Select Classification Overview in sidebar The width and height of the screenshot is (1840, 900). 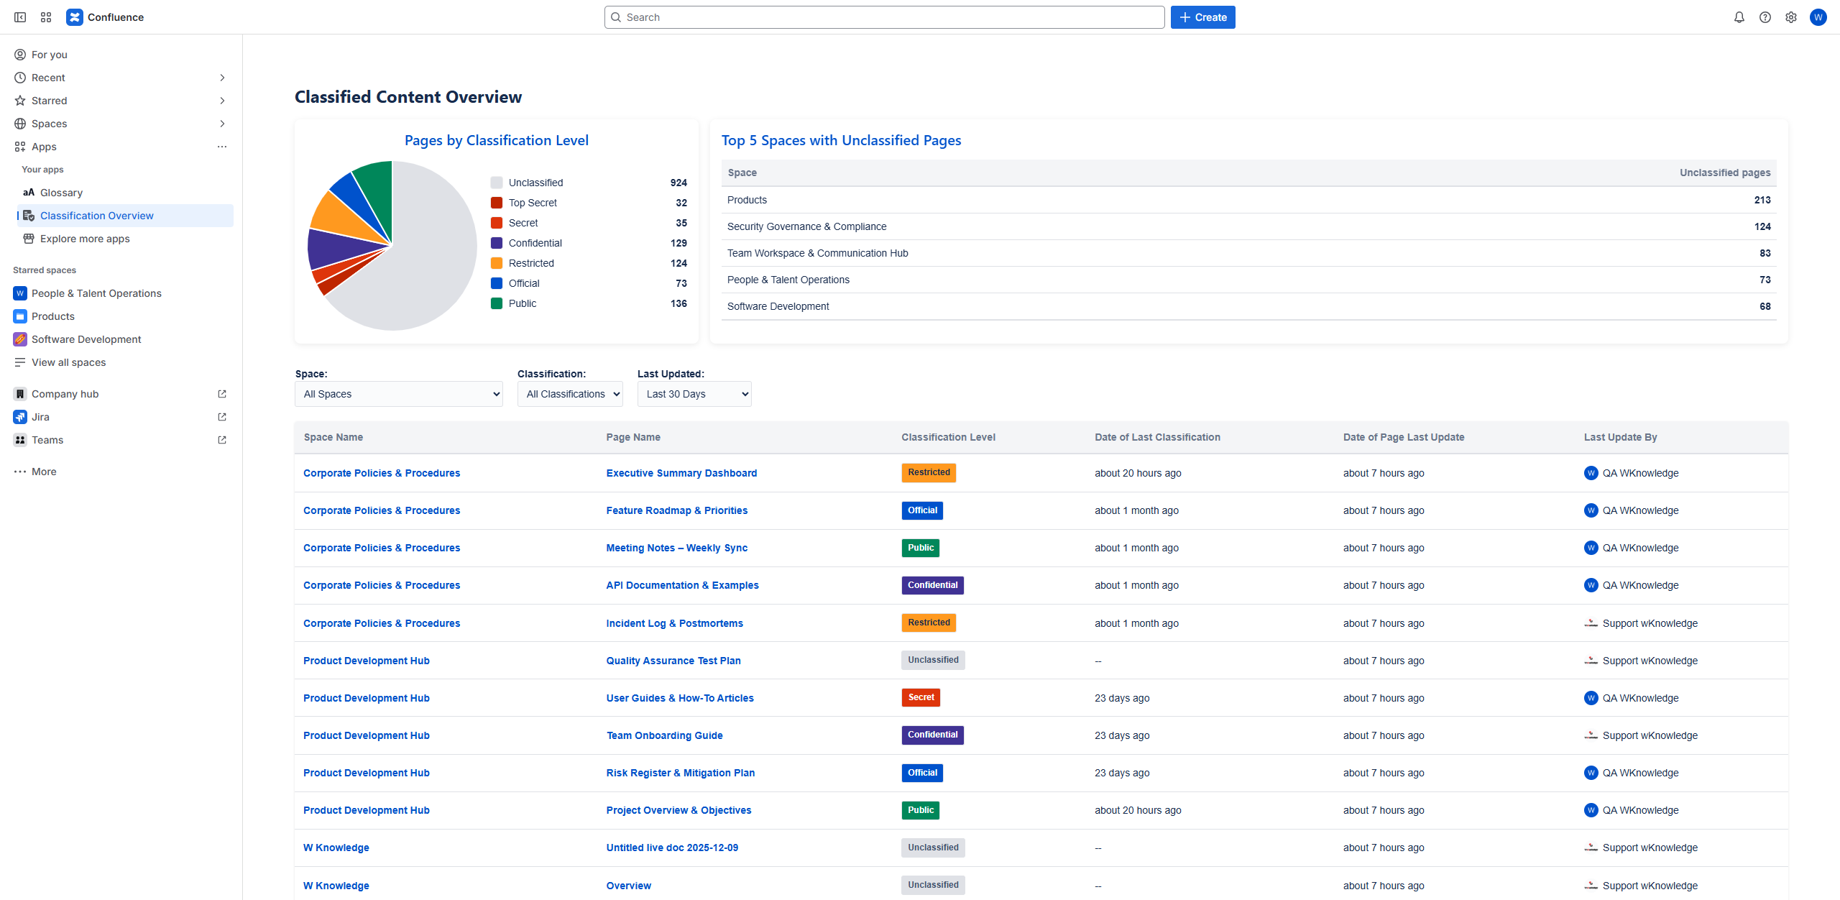[x=96, y=216]
